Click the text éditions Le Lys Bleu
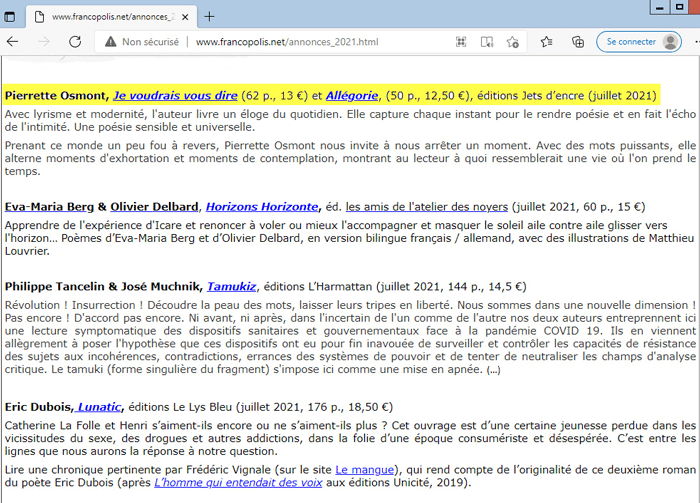 coord(180,407)
